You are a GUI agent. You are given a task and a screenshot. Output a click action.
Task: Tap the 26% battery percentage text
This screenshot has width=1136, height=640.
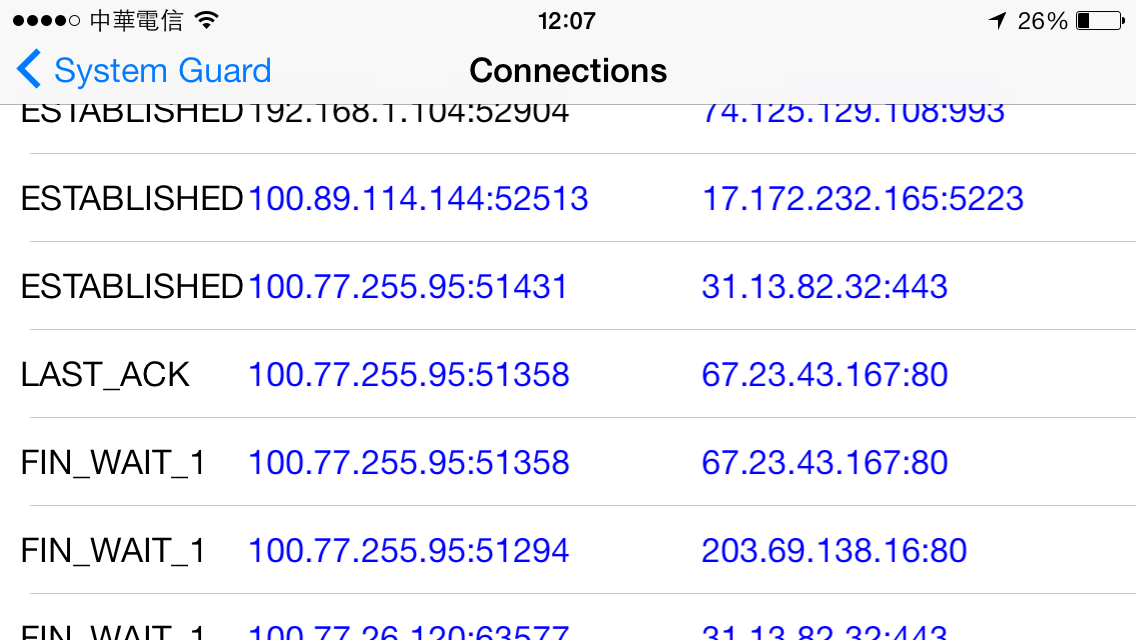click(1042, 21)
